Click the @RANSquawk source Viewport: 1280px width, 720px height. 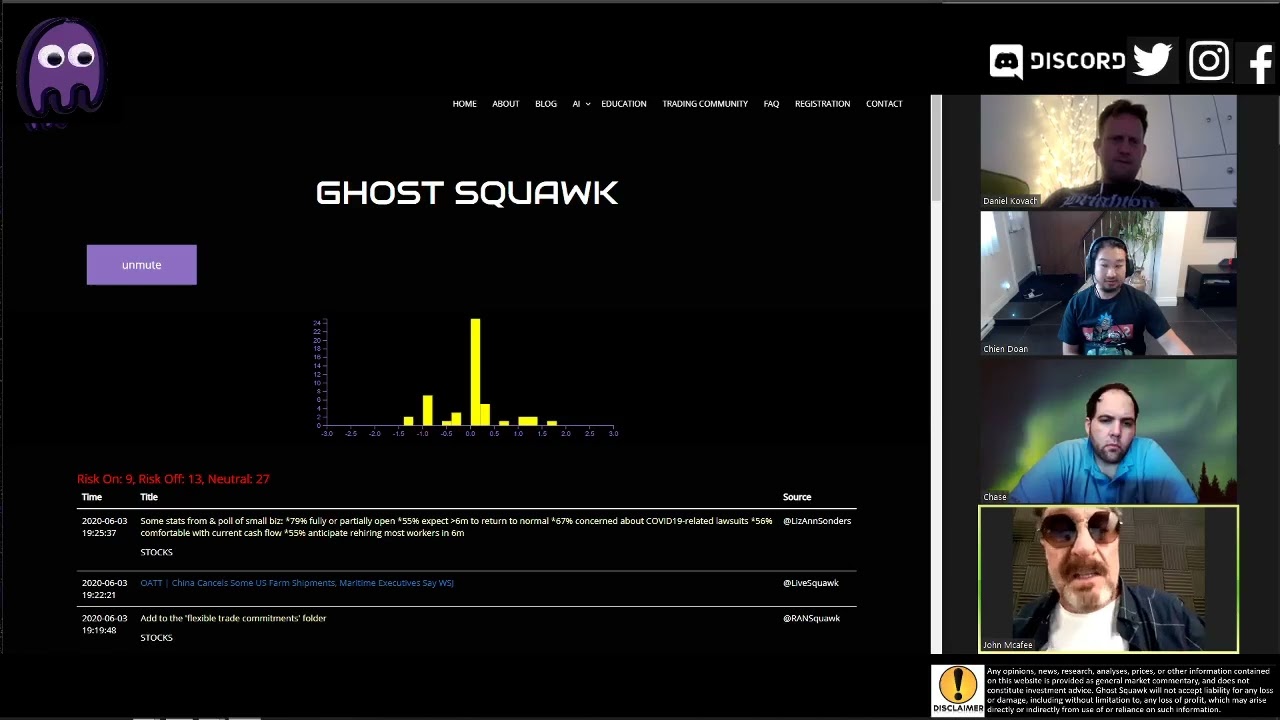811,618
